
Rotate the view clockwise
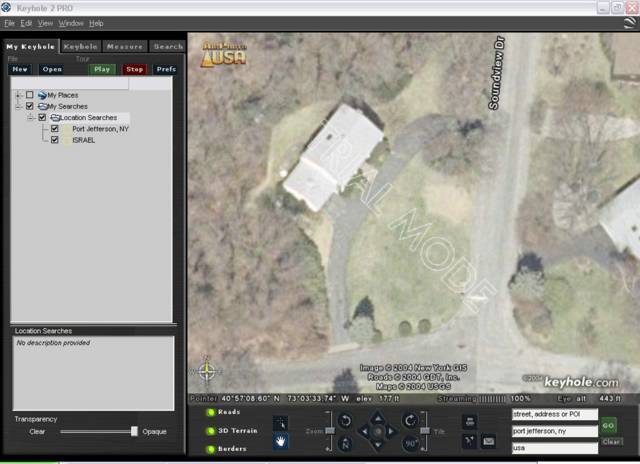pyautogui.click(x=410, y=420)
